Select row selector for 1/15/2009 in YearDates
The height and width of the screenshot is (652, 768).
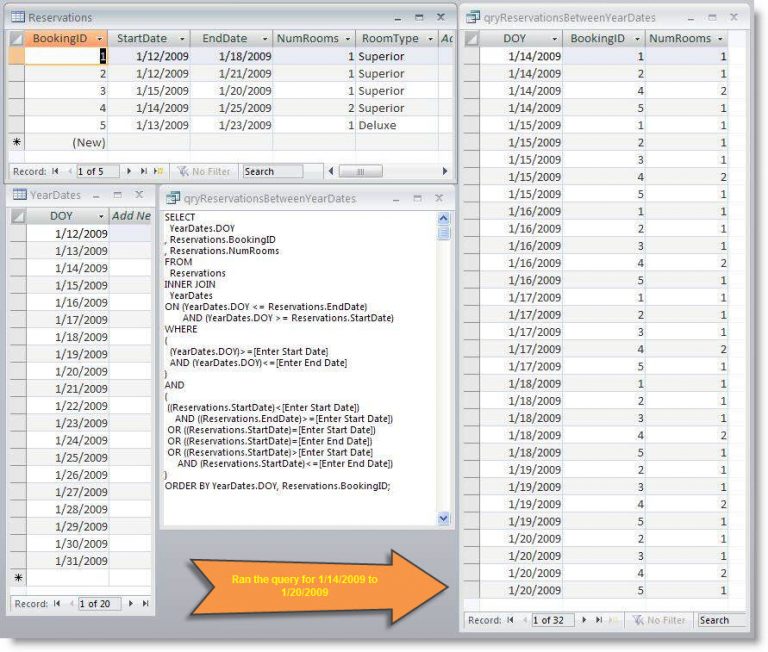[17, 285]
